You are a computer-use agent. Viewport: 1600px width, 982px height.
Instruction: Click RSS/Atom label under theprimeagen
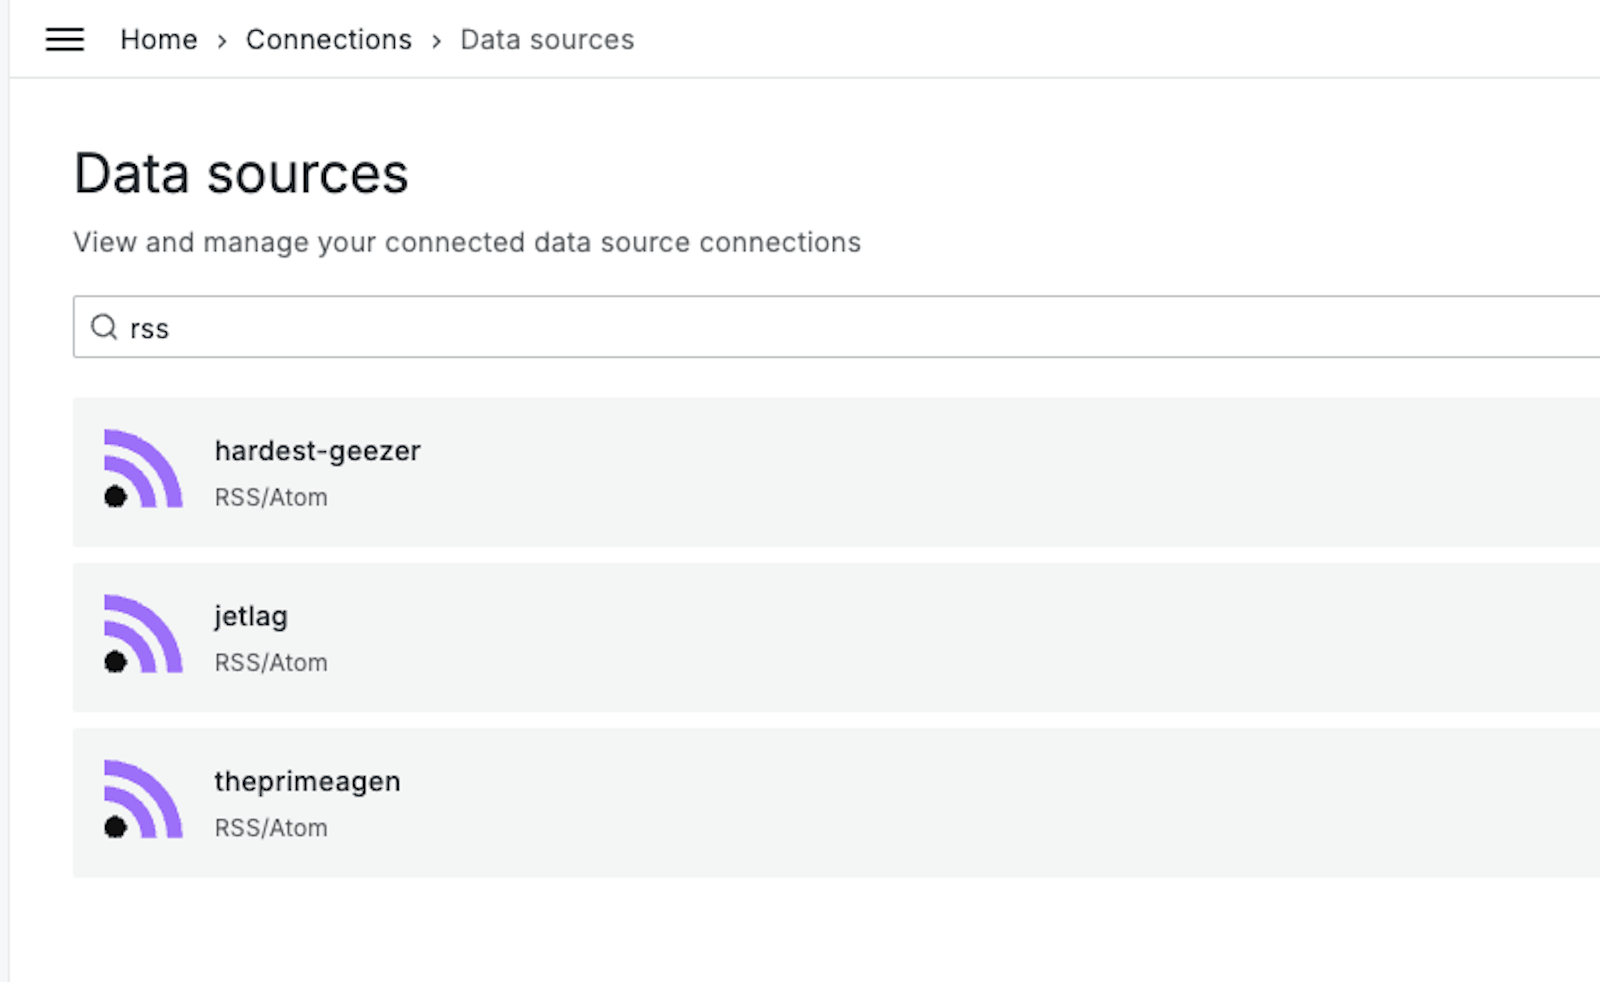coord(271,828)
